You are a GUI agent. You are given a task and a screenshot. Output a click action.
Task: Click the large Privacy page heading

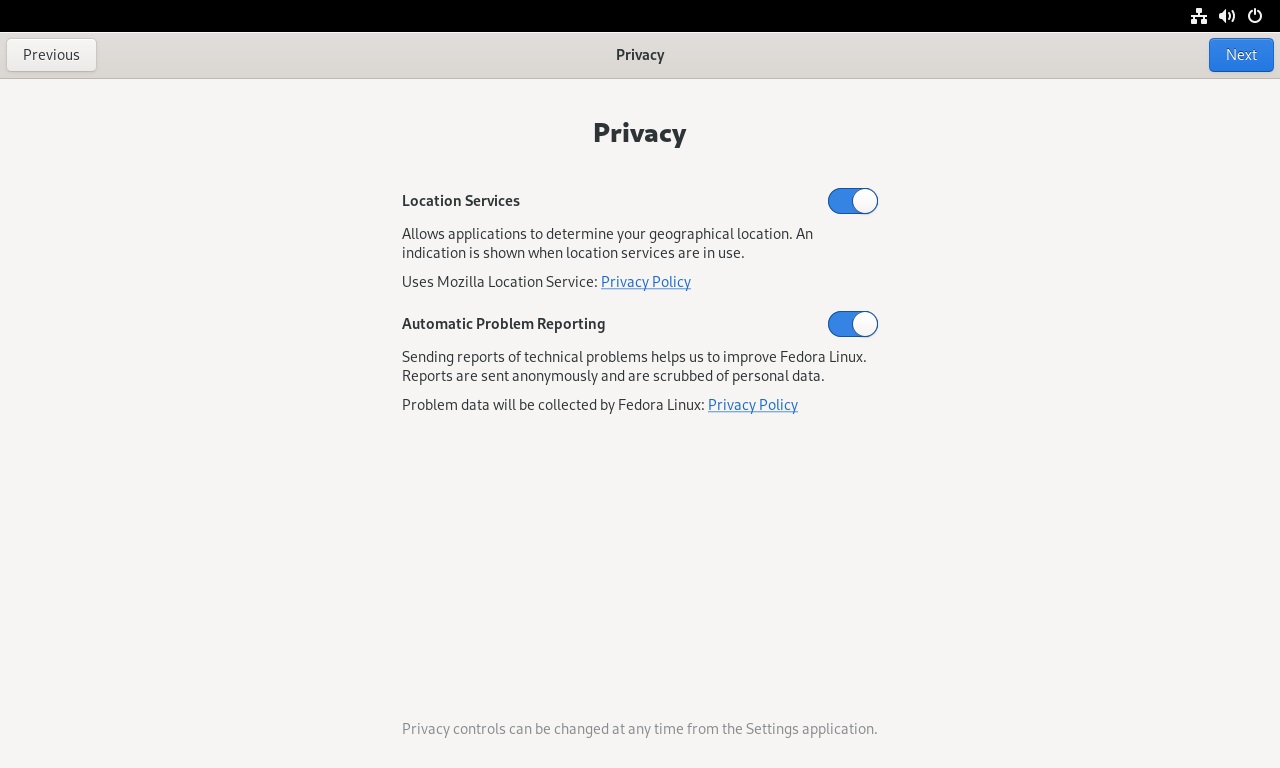tap(639, 133)
